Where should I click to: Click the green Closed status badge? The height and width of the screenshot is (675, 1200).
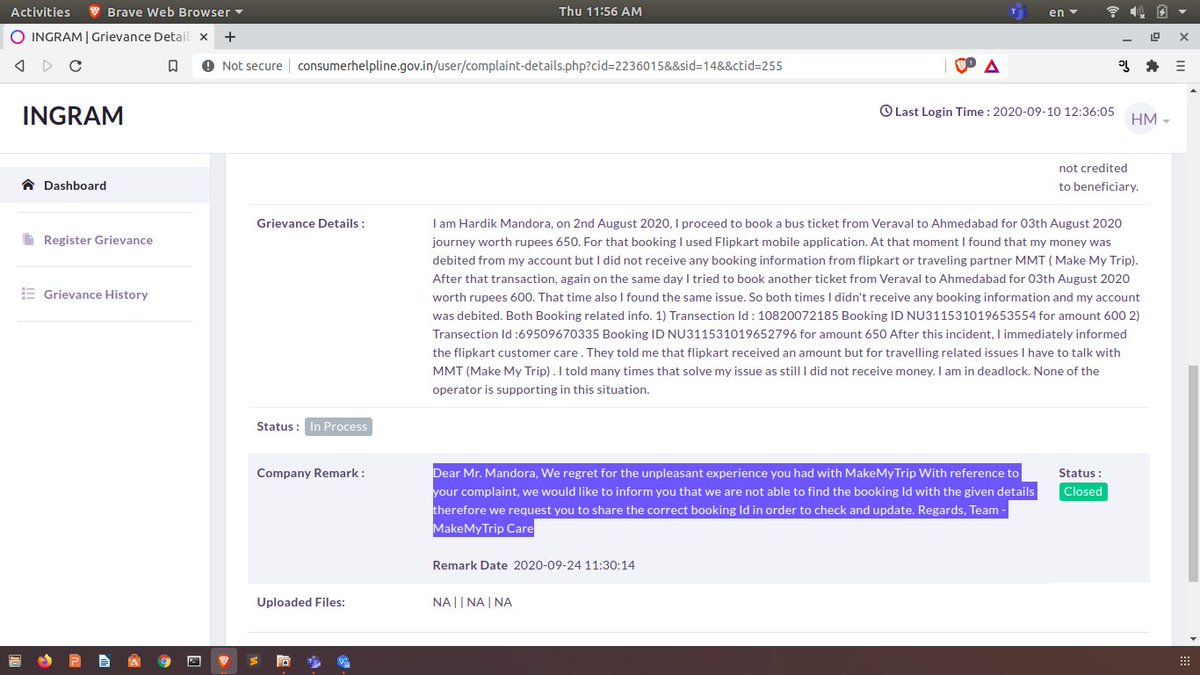coord(1083,491)
